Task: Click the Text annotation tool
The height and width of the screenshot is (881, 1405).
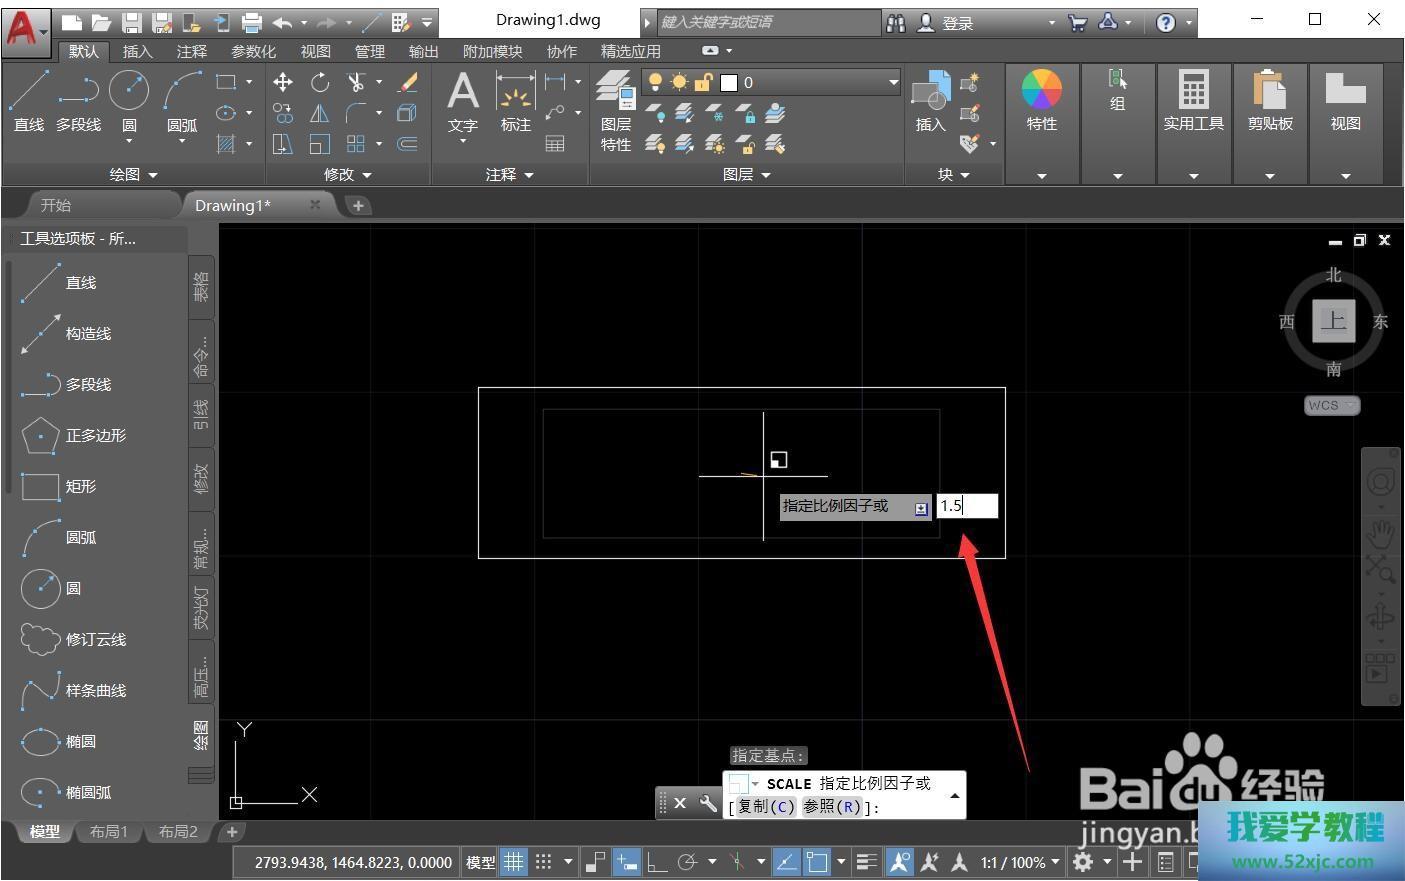Action: point(462,101)
